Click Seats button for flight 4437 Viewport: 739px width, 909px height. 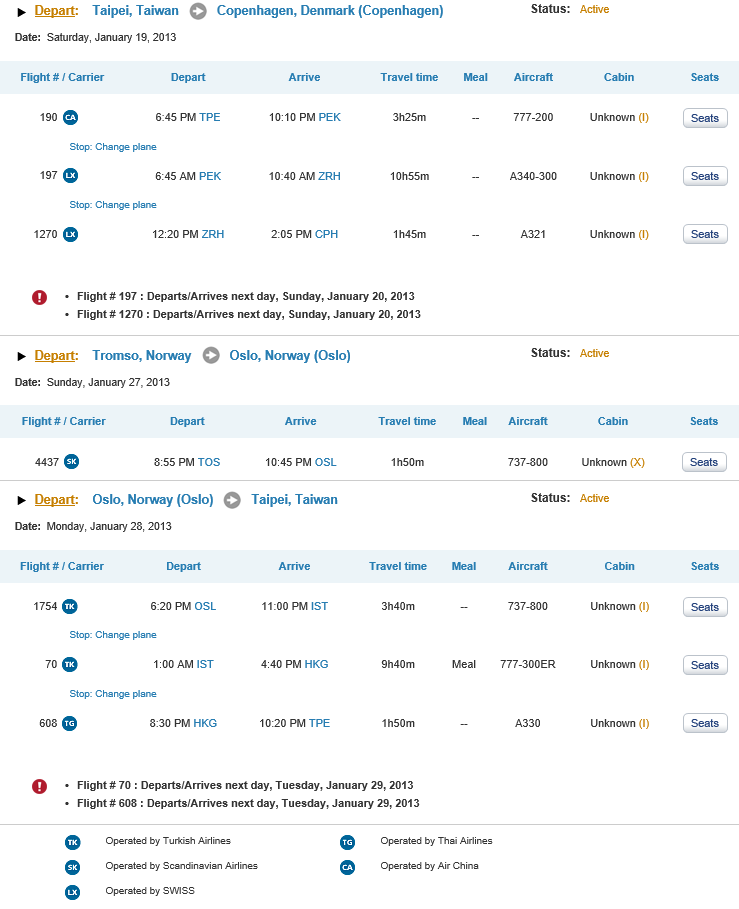click(x=704, y=462)
